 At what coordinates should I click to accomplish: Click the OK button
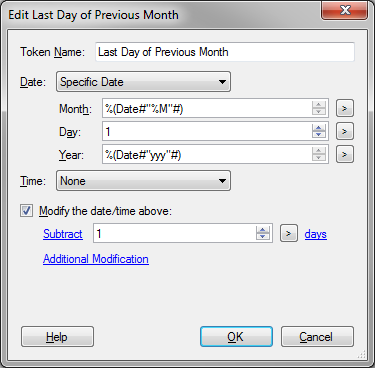click(236, 337)
